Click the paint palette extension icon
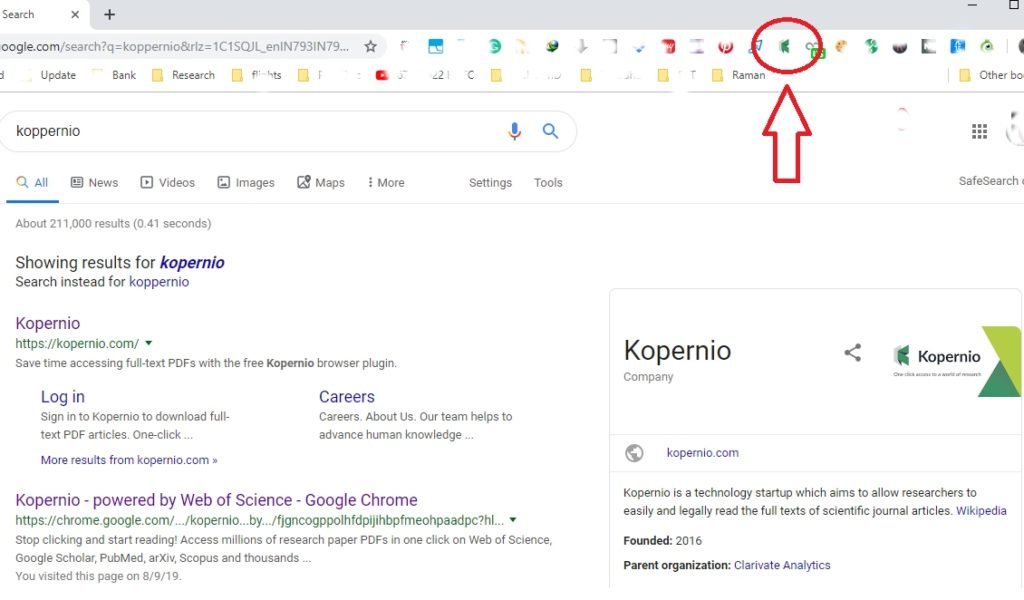 point(841,46)
